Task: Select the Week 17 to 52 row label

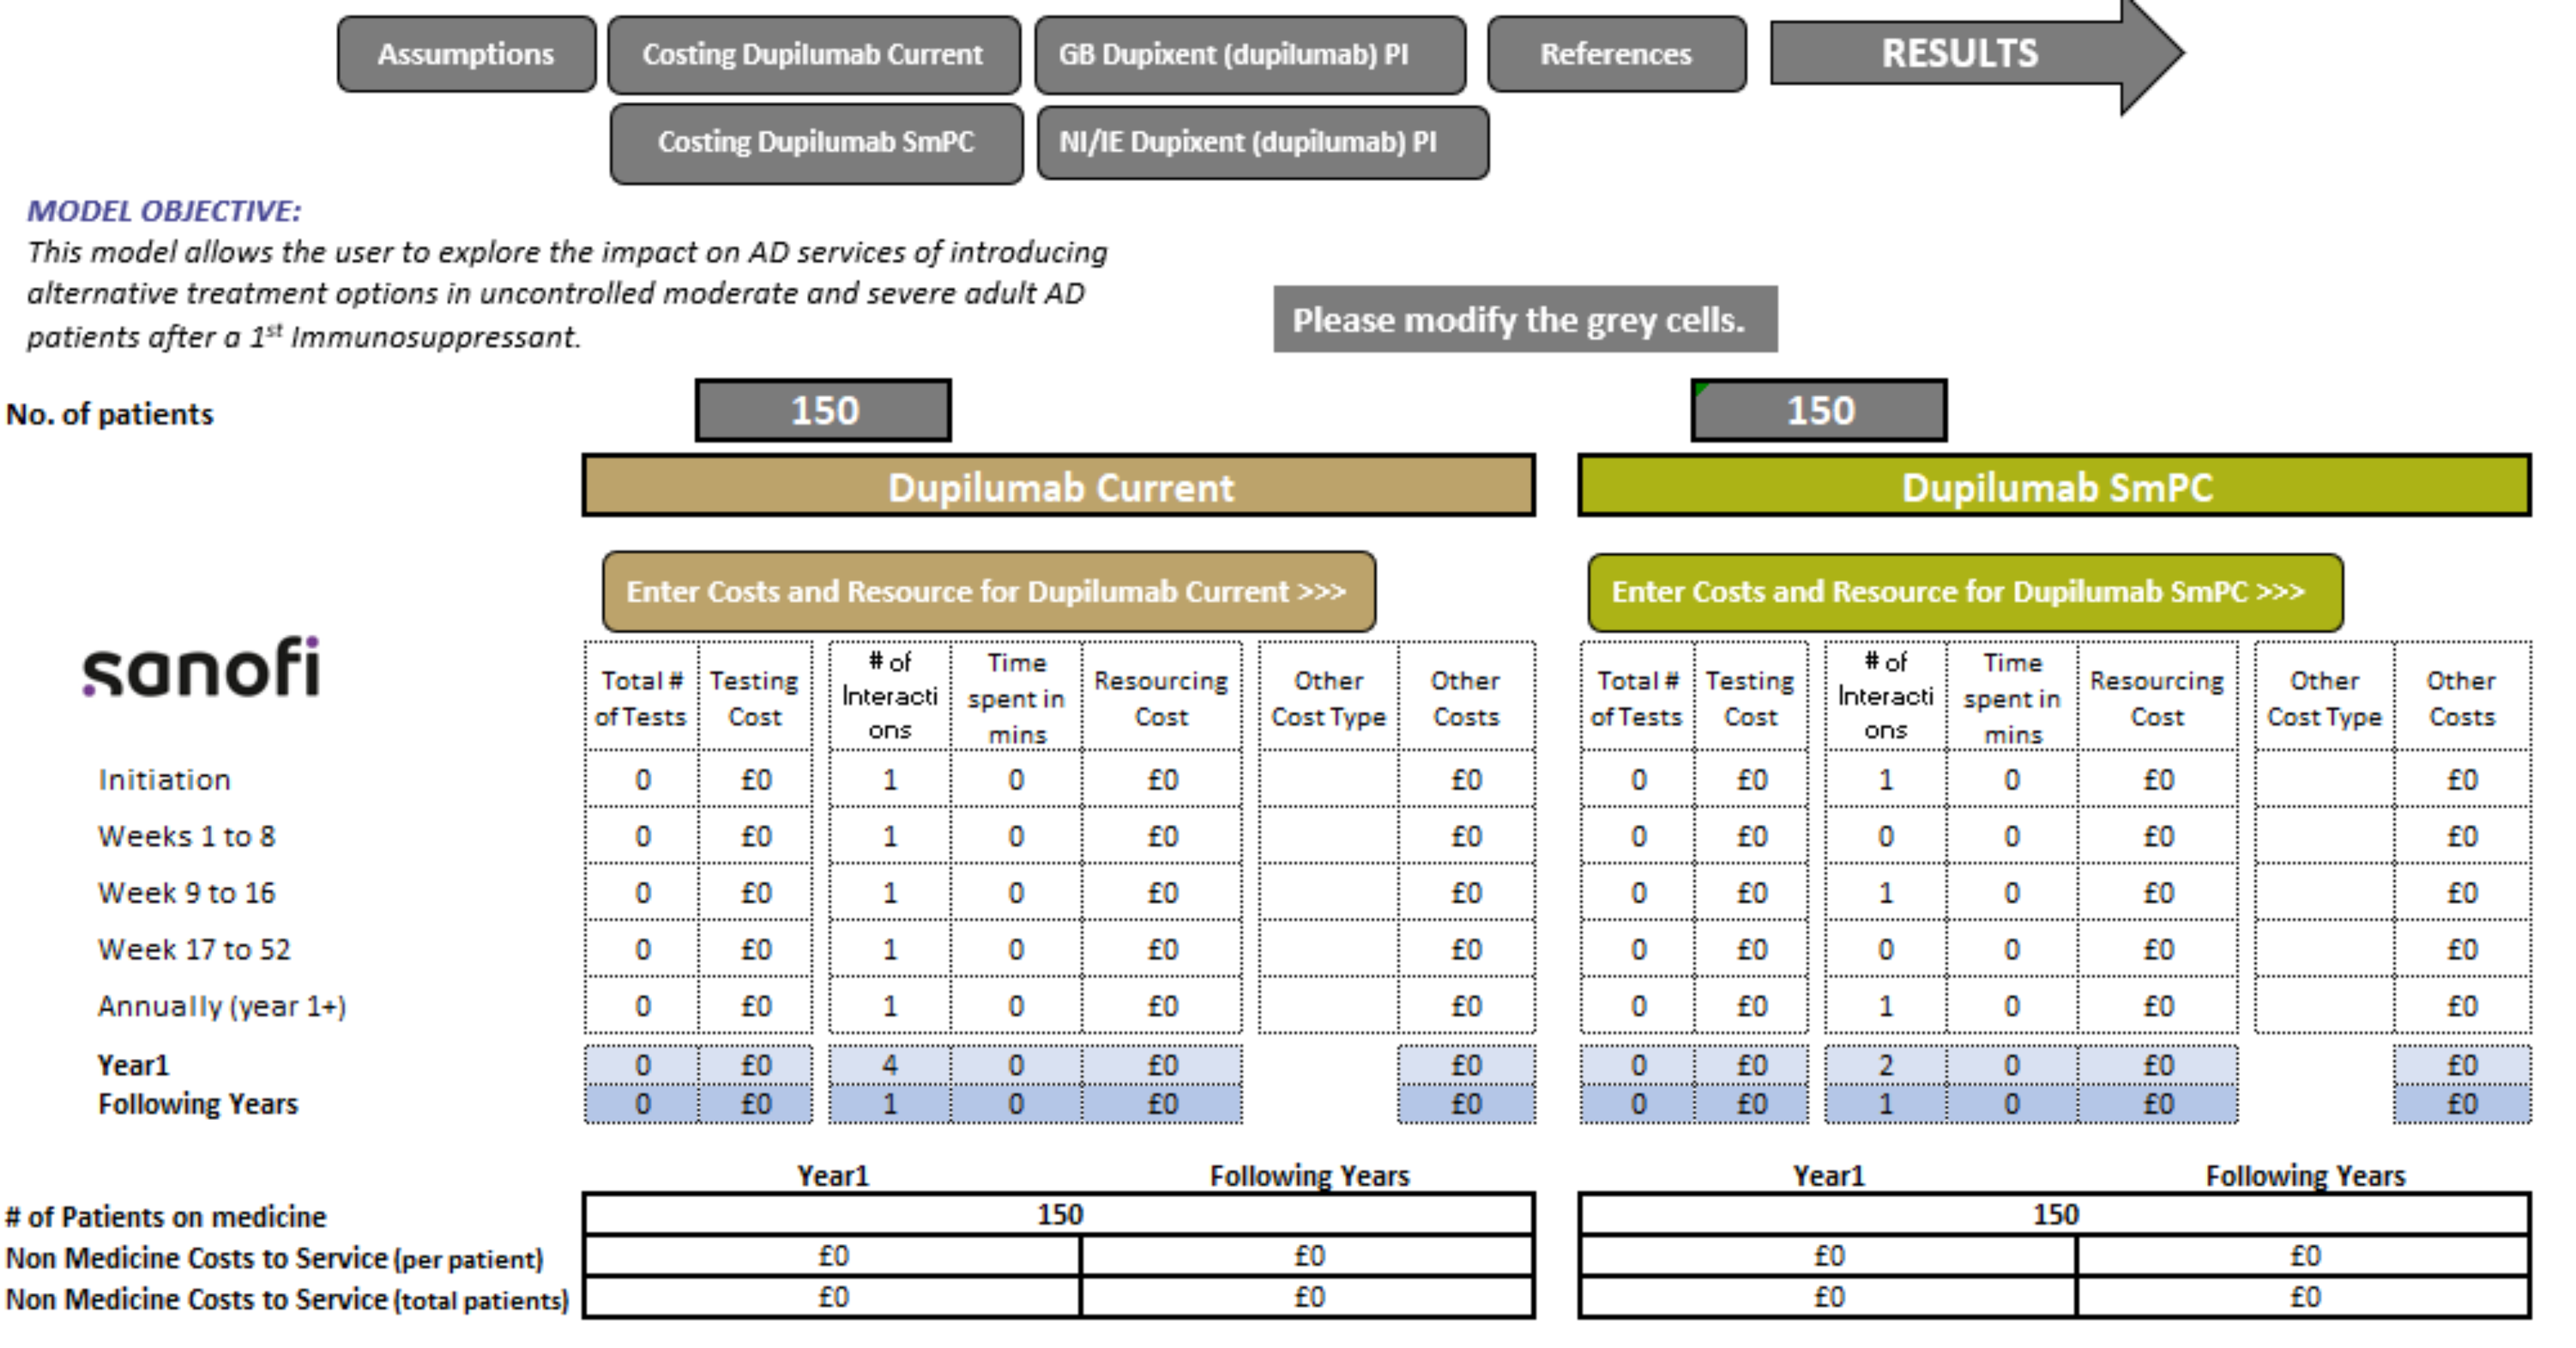Action: [194, 950]
